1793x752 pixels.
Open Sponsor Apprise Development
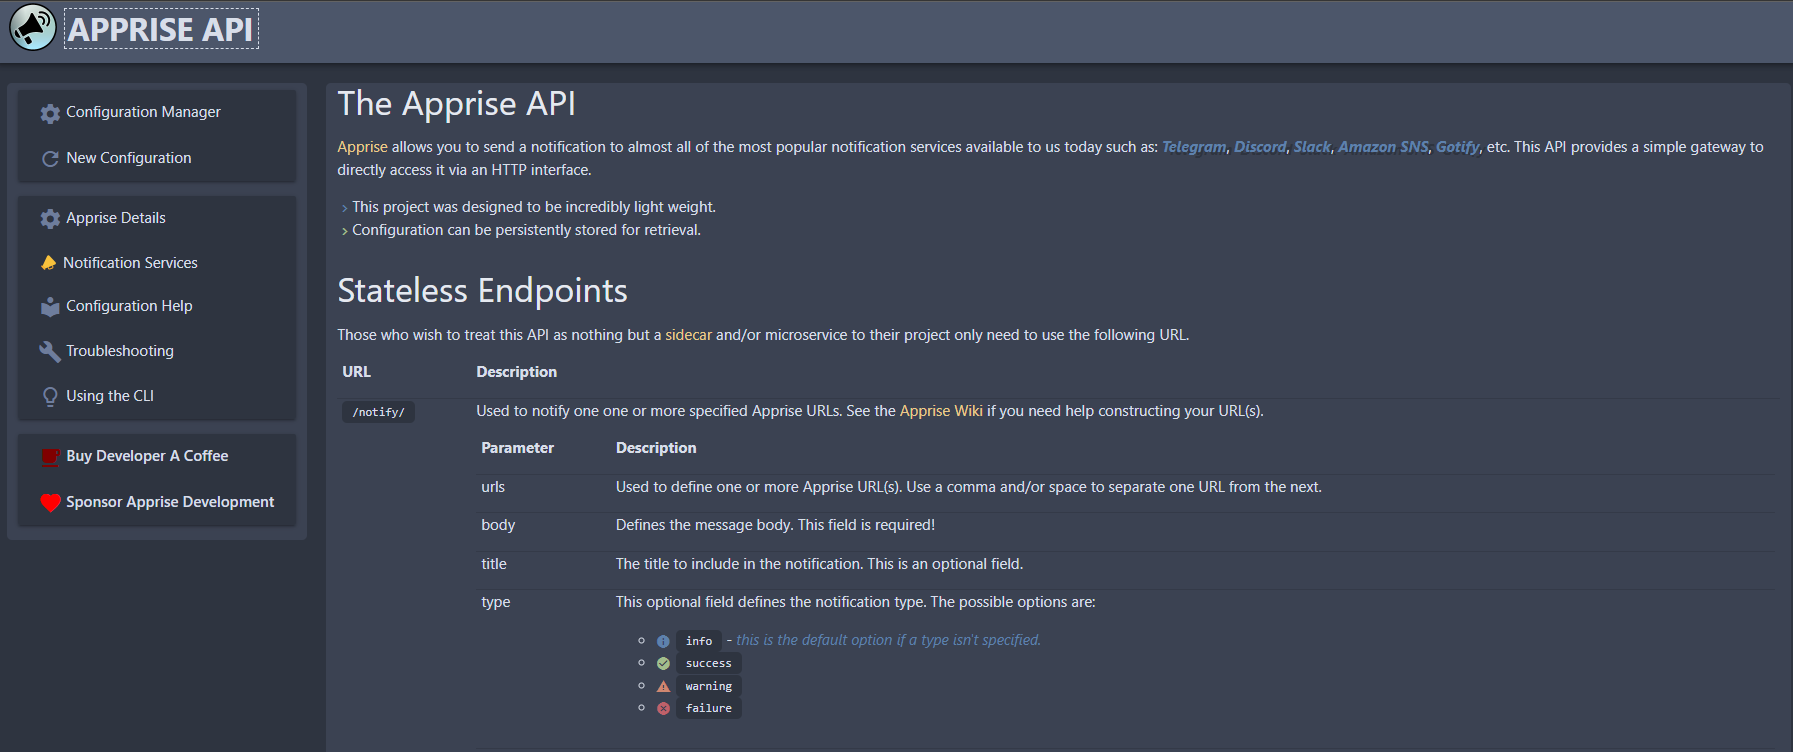170,502
